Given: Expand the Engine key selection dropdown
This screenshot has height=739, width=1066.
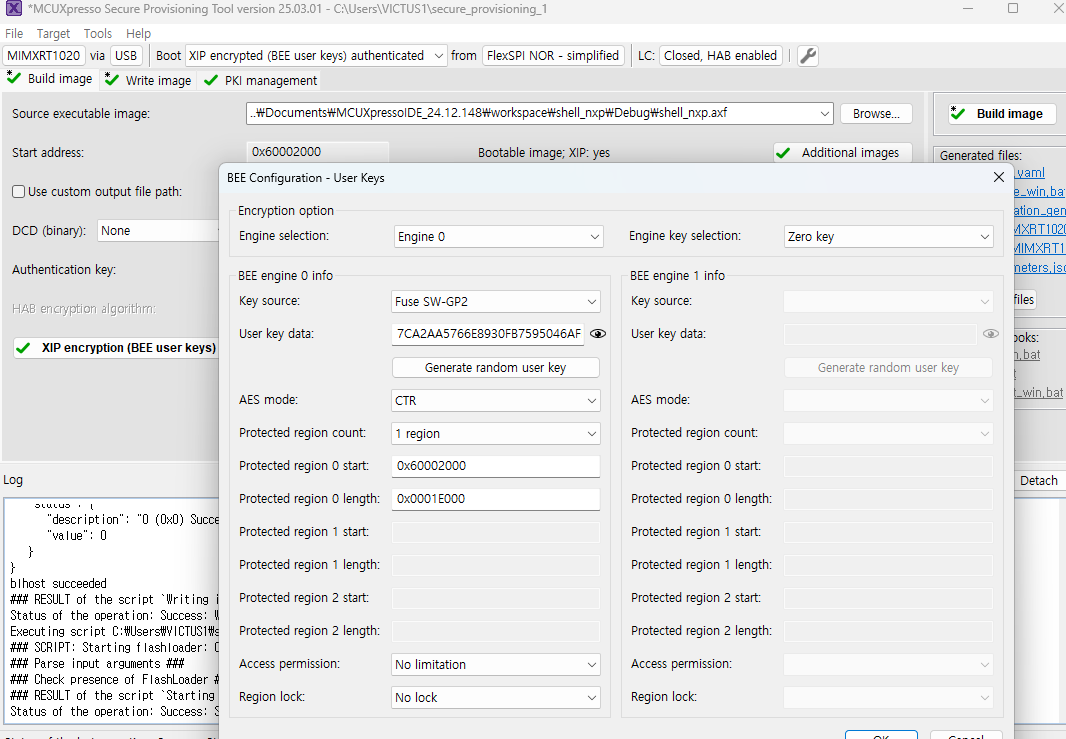Looking at the screenshot, I should pos(888,237).
